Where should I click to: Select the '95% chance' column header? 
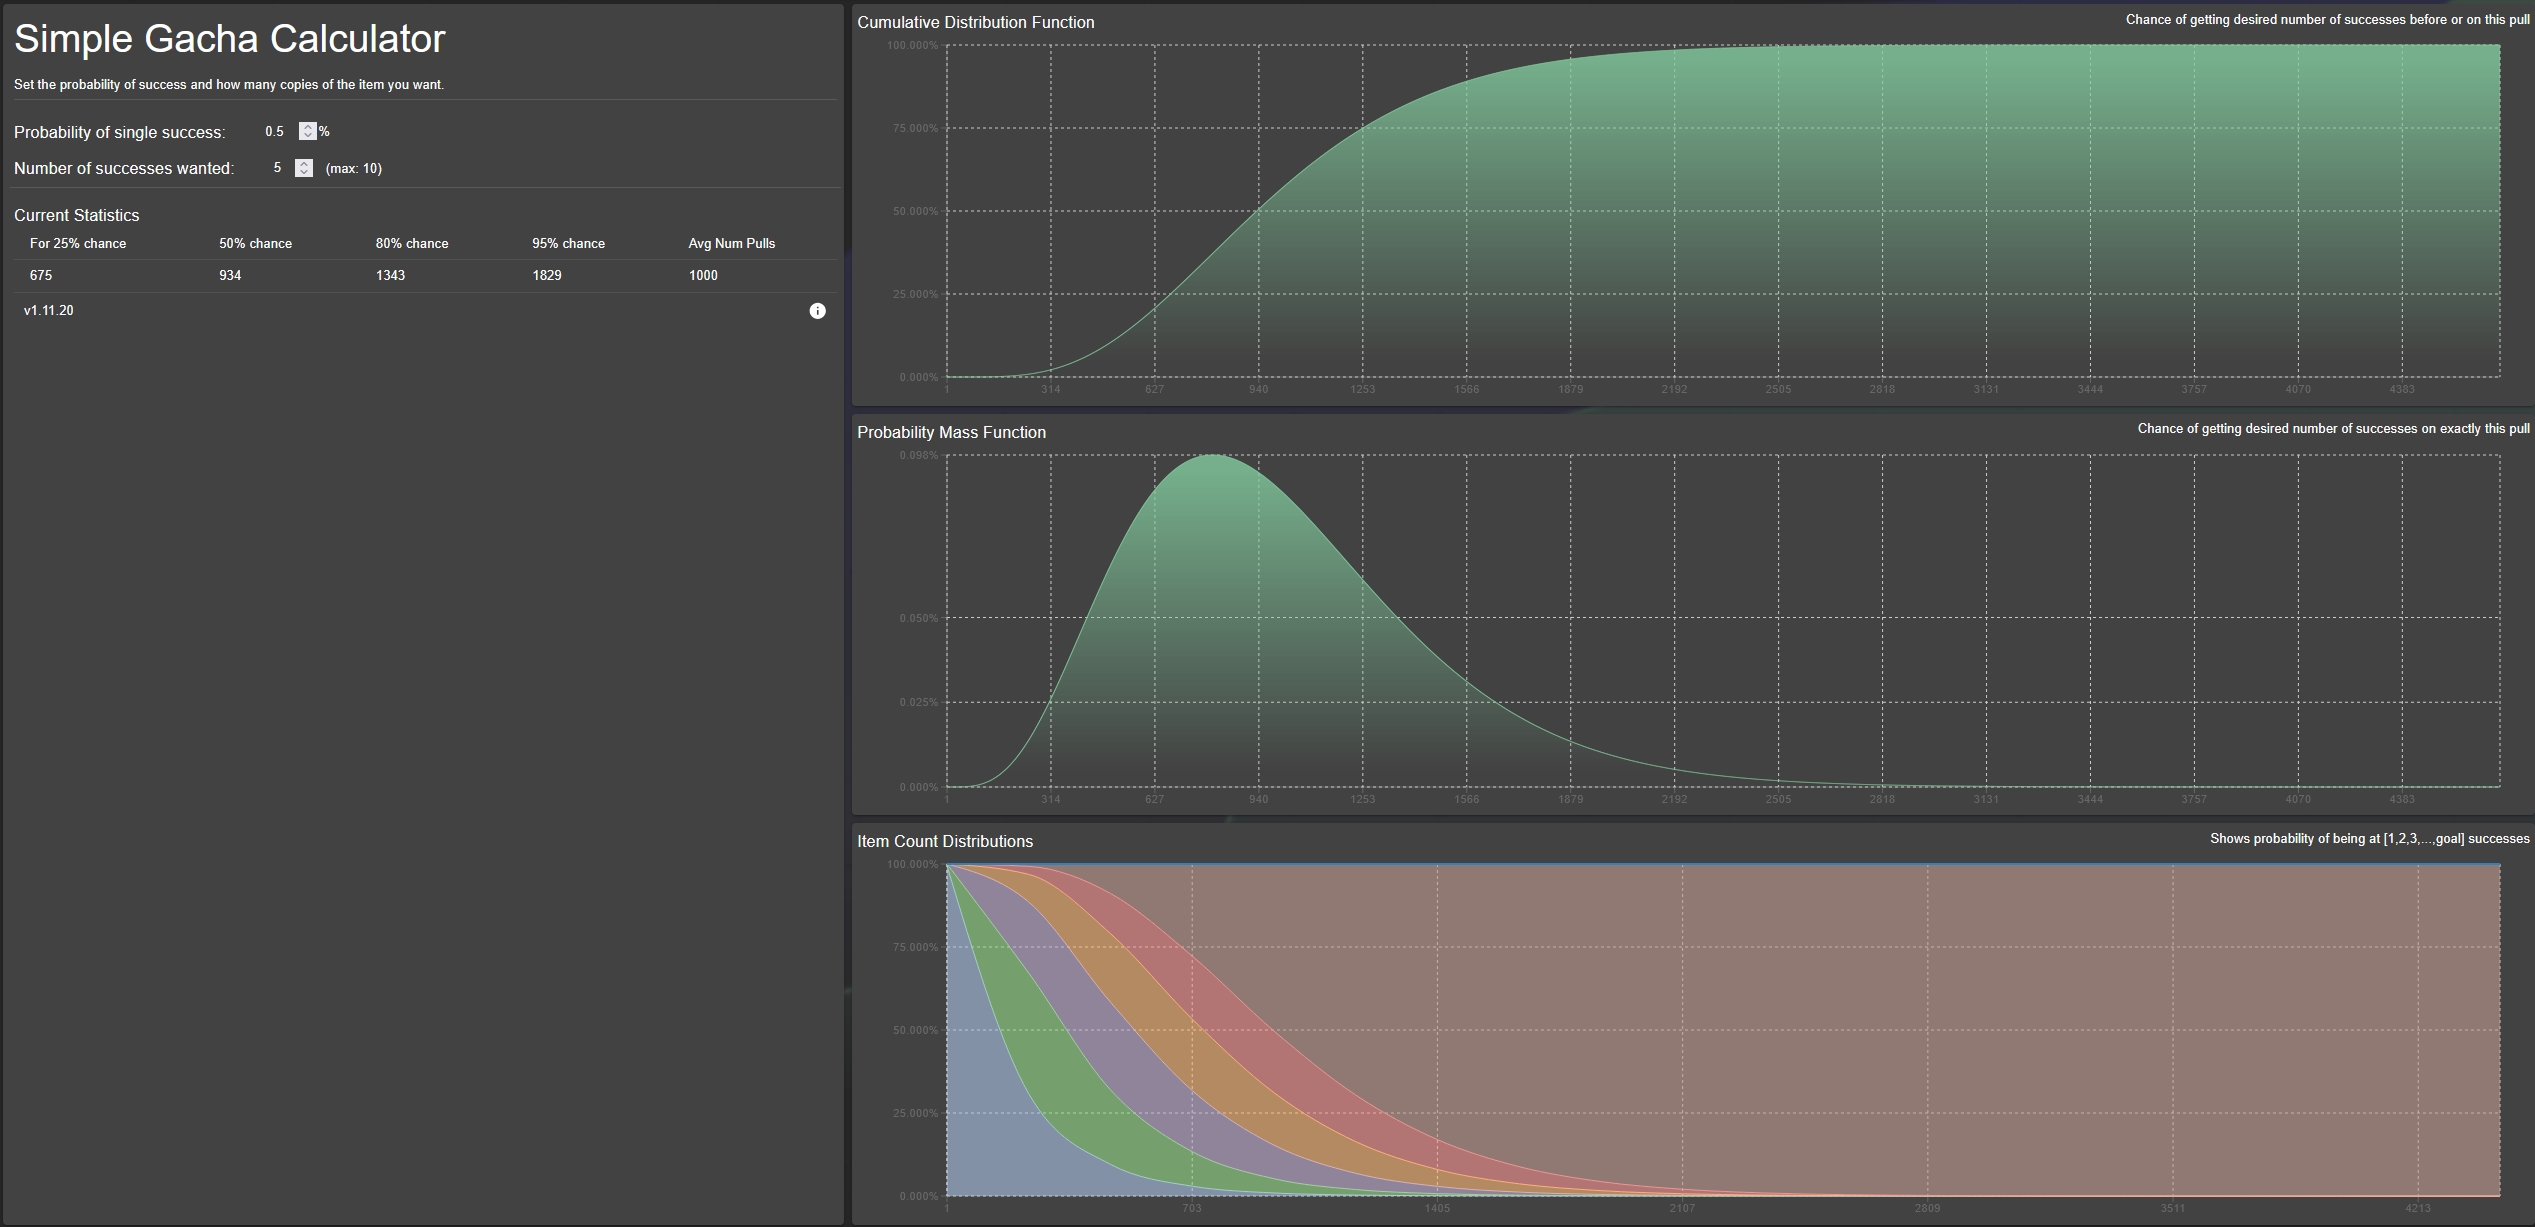pyautogui.click(x=568, y=243)
